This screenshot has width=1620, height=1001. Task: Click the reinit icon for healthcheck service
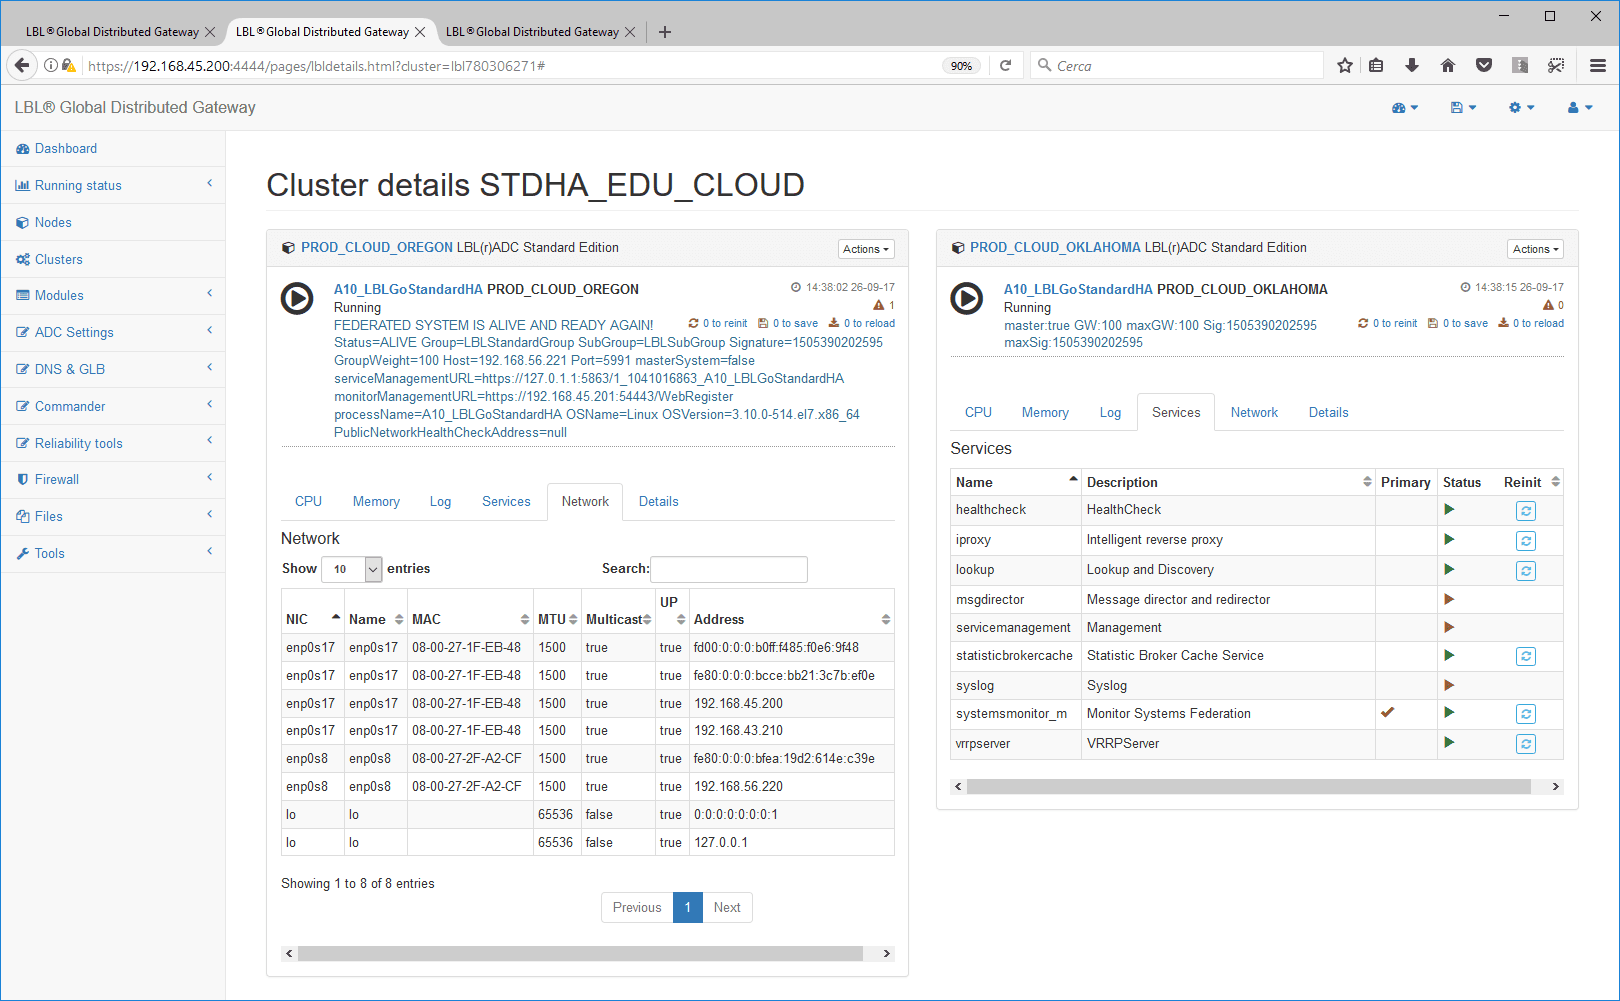[x=1525, y=511]
